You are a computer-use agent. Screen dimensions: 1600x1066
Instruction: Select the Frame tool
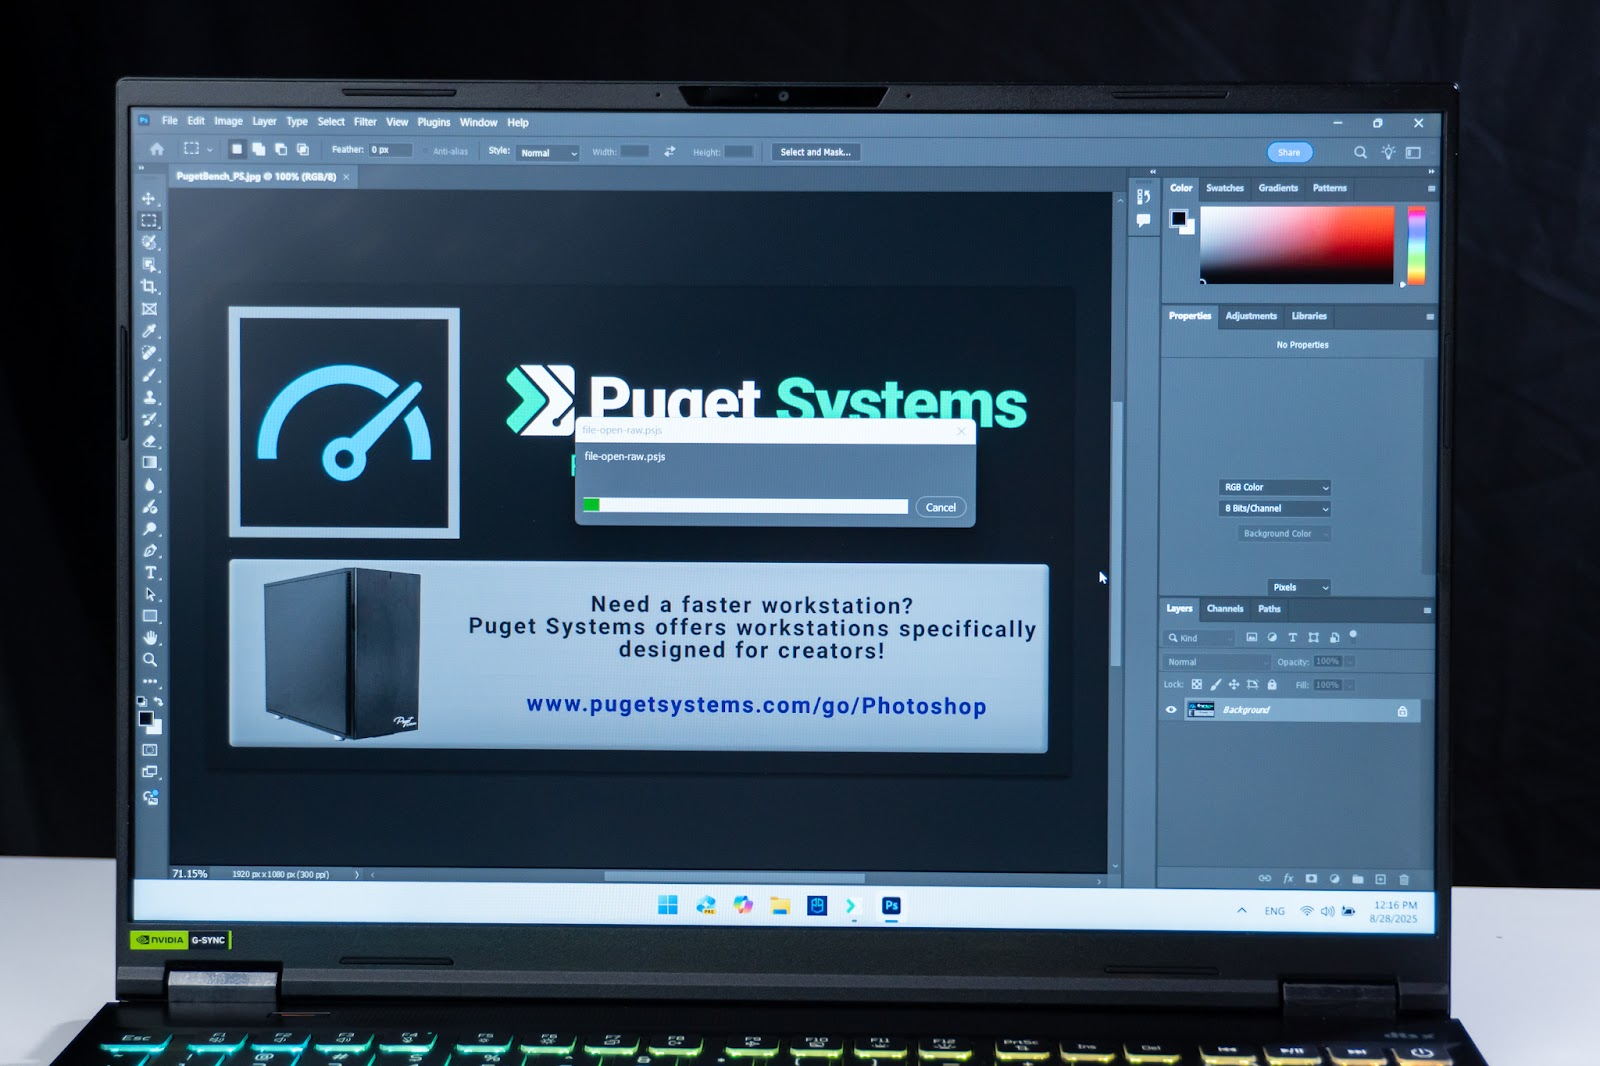click(149, 309)
